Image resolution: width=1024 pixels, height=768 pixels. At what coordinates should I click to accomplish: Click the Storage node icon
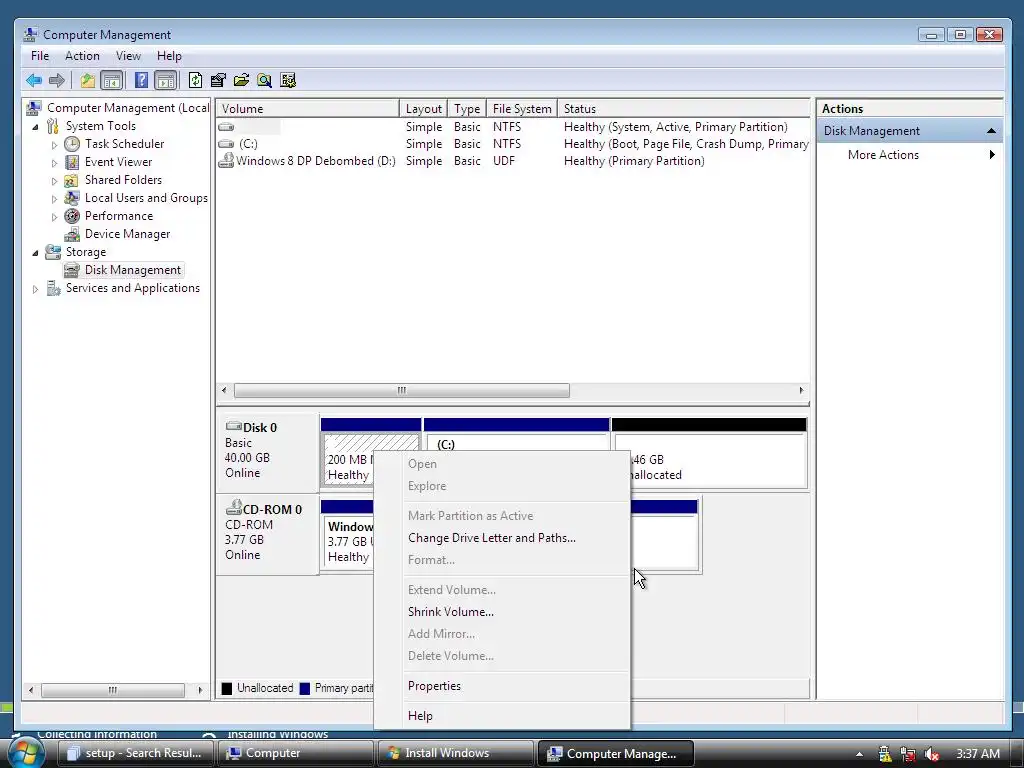[x=53, y=251]
